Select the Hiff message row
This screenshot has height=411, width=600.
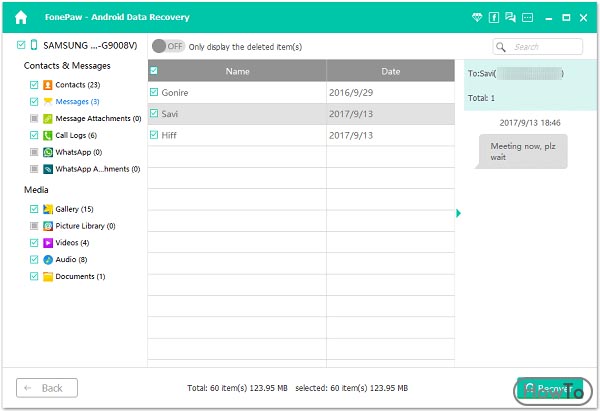(x=301, y=135)
